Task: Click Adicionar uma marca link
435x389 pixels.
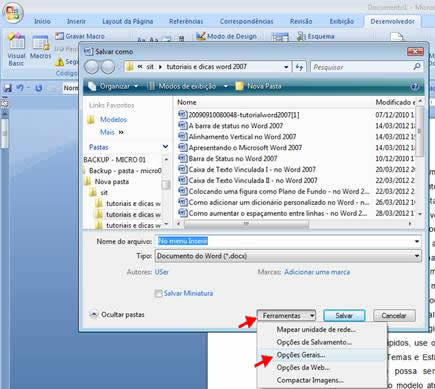Action: coord(317,272)
